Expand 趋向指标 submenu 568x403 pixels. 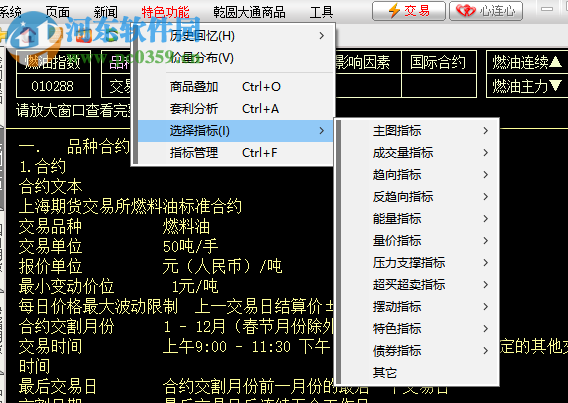point(419,175)
